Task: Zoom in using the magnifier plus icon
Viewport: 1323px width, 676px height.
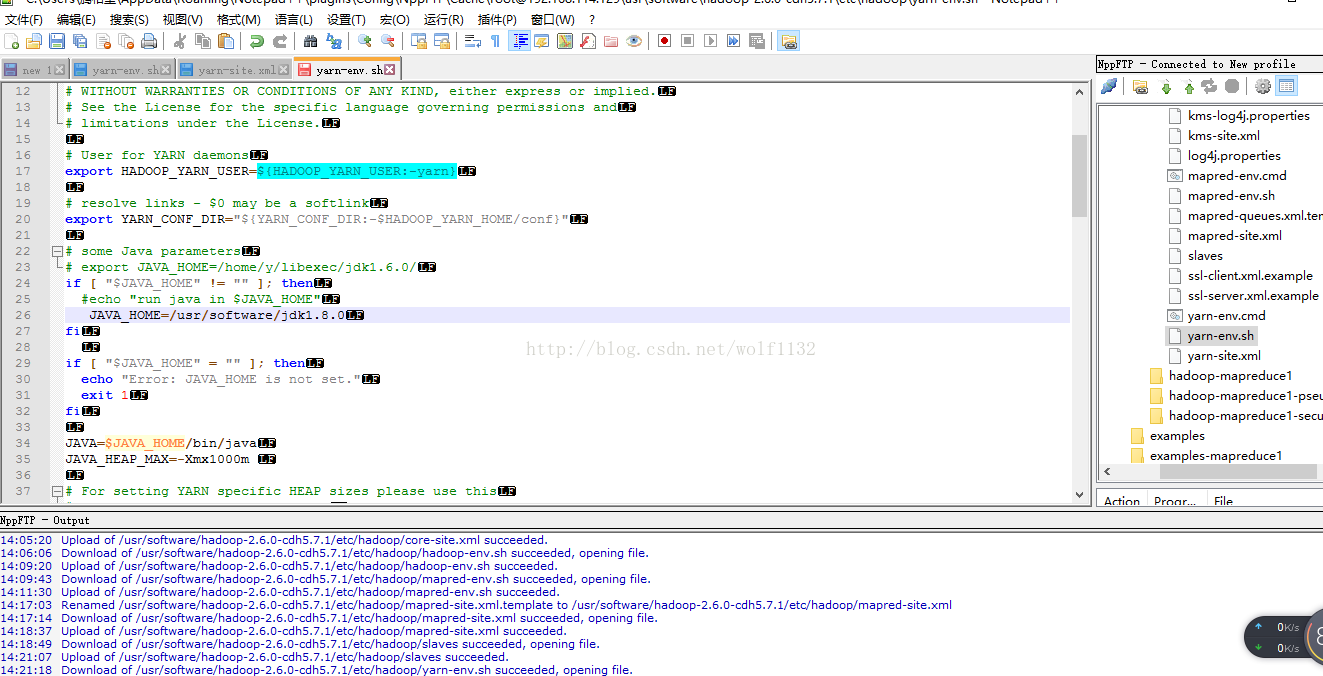Action: tap(364, 41)
